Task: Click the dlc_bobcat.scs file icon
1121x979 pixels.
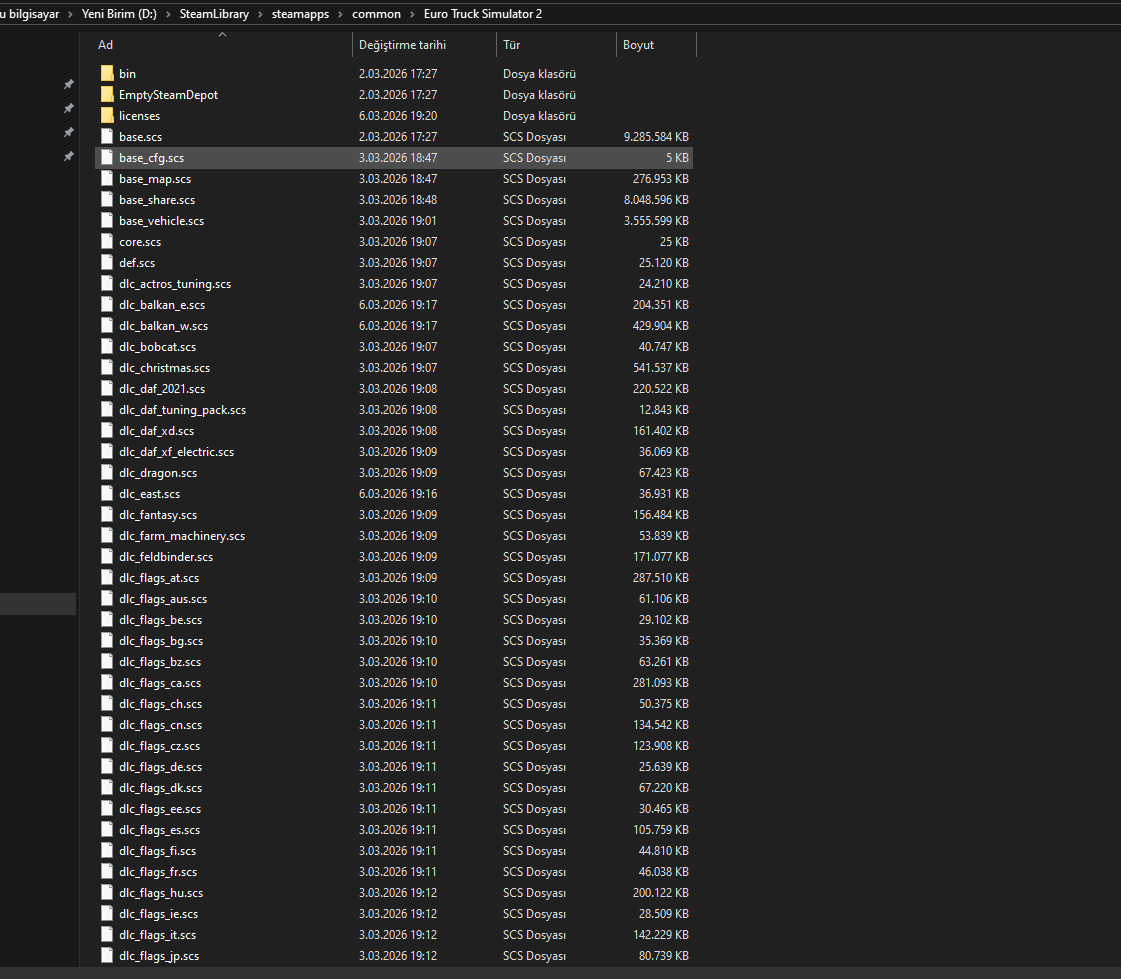Action: [107, 347]
